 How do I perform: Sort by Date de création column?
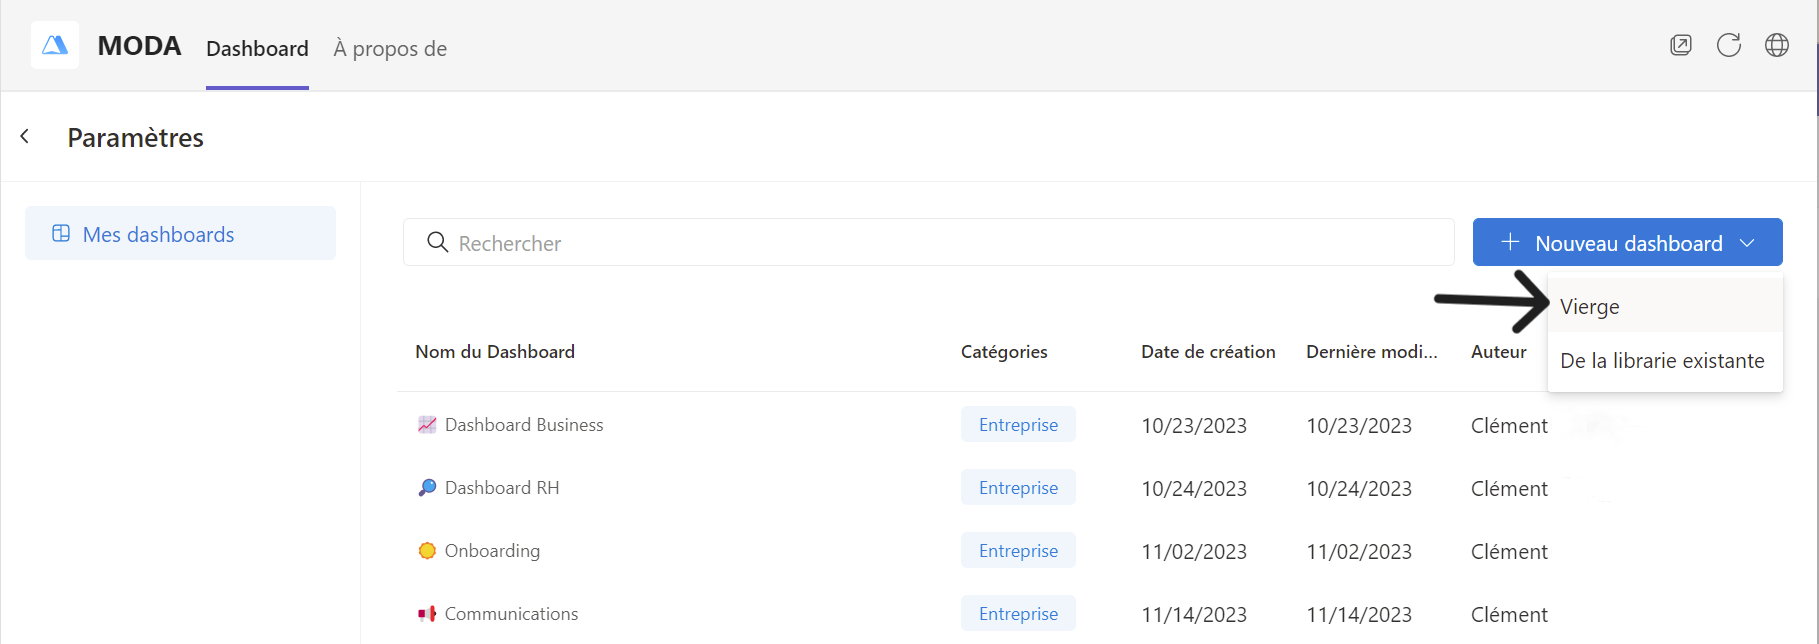[x=1208, y=351]
